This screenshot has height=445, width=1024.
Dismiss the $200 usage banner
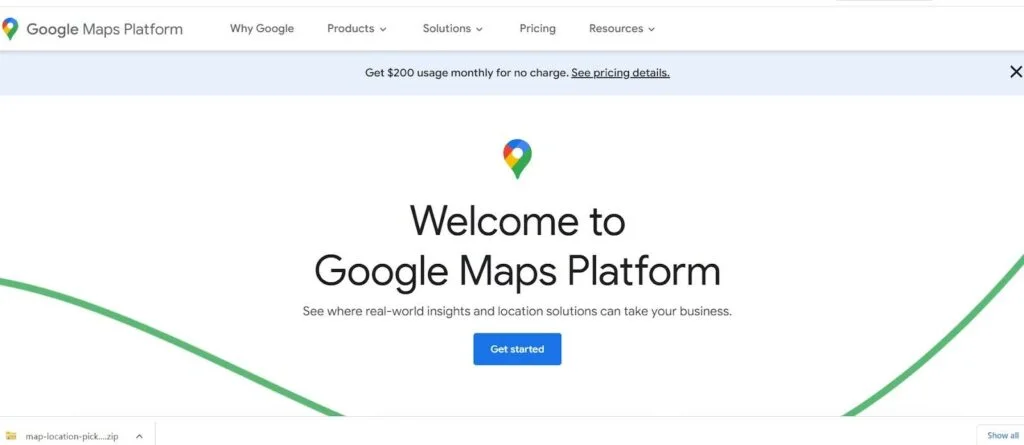tap(1016, 72)
